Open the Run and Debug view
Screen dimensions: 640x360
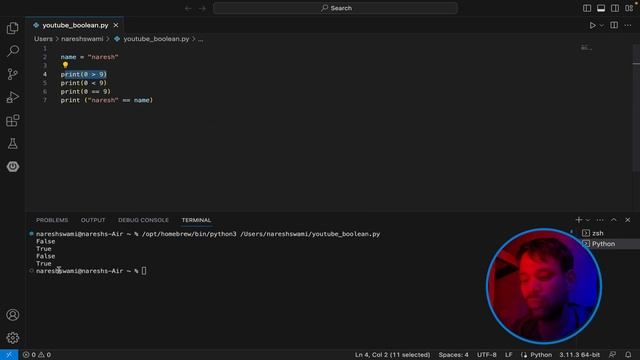13,97
